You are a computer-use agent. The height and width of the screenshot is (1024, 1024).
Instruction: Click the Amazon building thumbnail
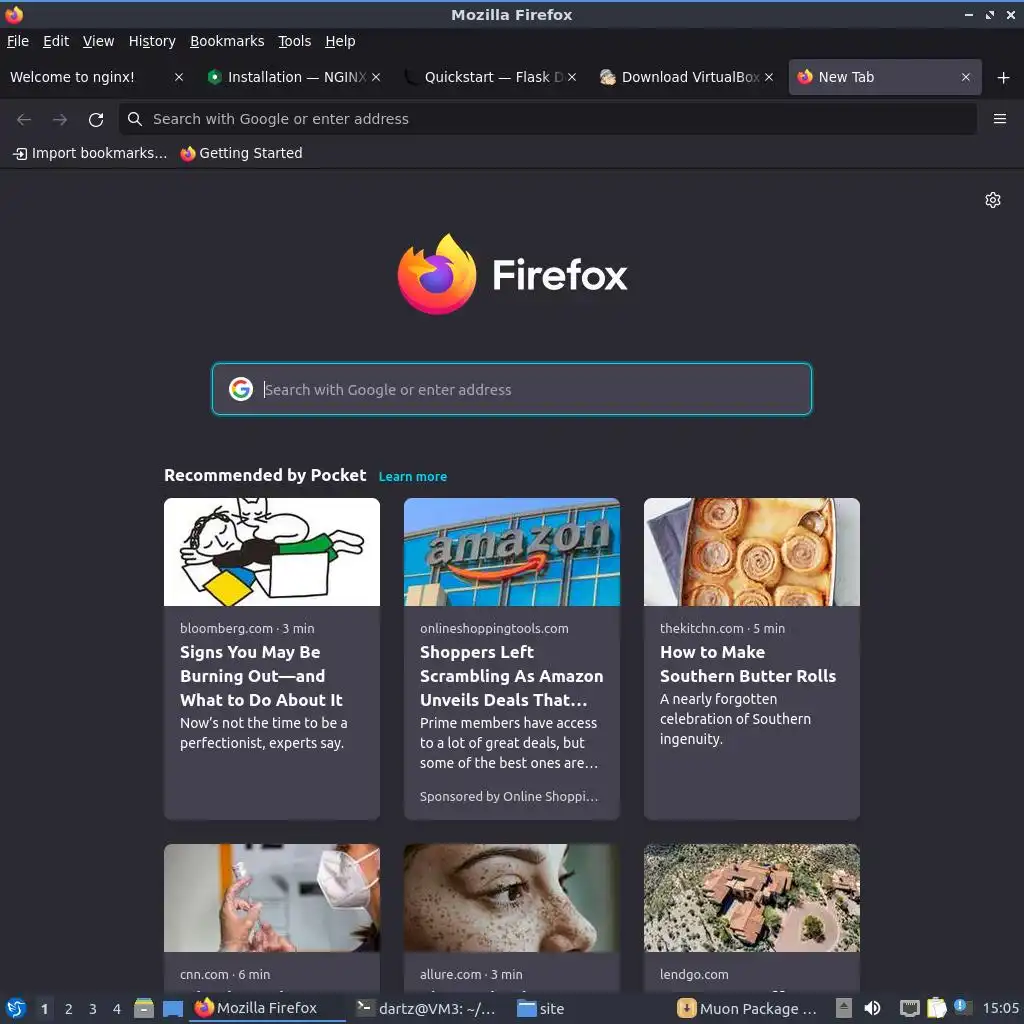point(511,552)
